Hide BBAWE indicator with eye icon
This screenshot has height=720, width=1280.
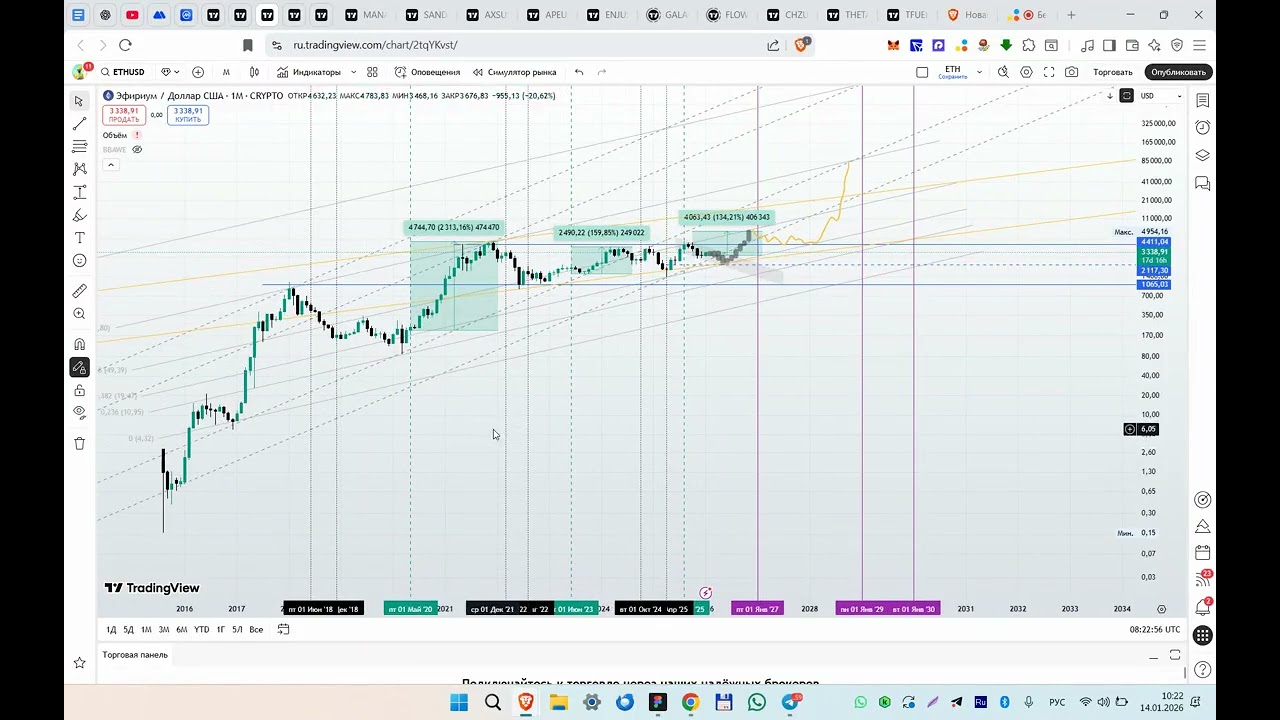click(x=137, y=149)
